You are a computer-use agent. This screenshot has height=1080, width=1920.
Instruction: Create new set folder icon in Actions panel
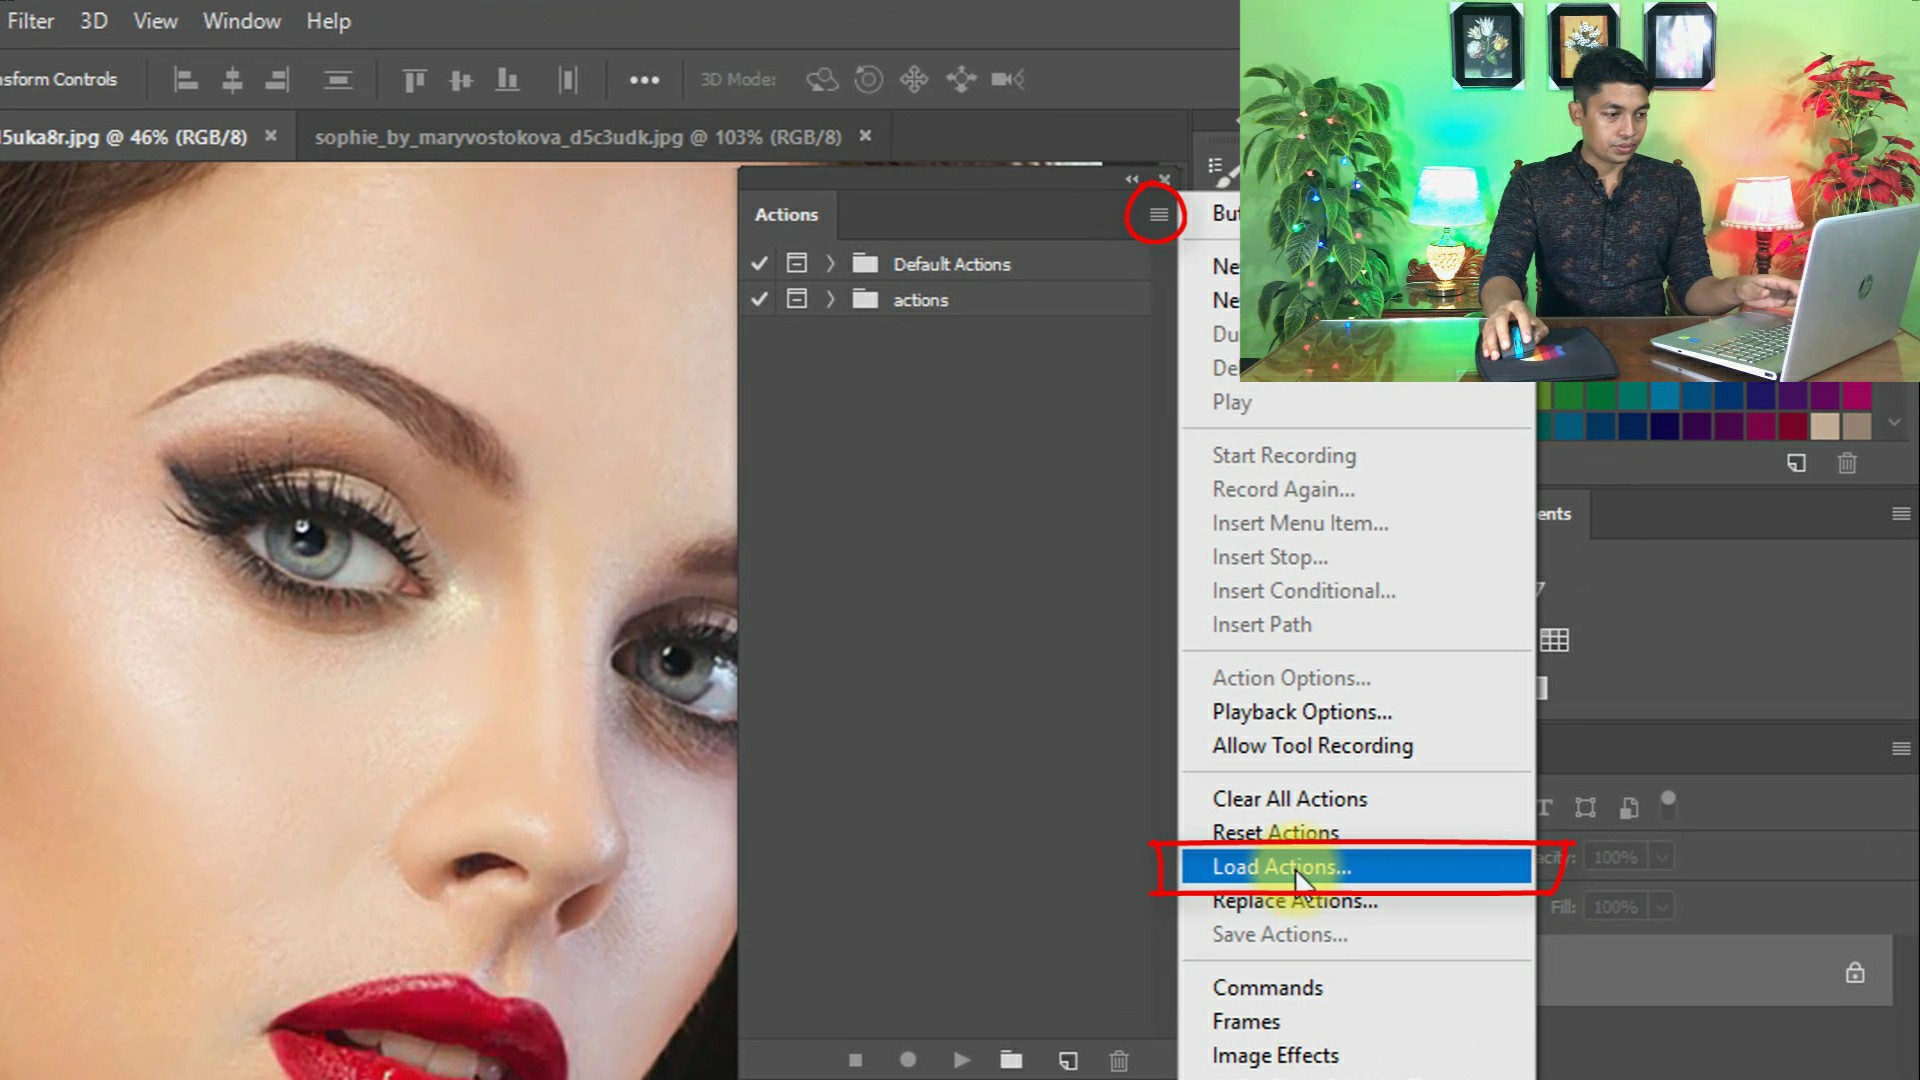1011,1060
